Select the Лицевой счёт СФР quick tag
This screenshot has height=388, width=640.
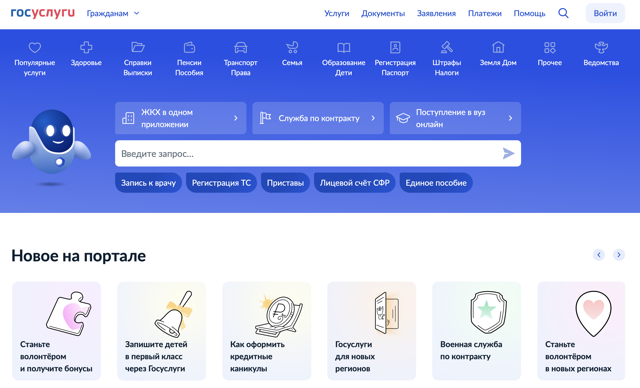[x=354, y=183]
